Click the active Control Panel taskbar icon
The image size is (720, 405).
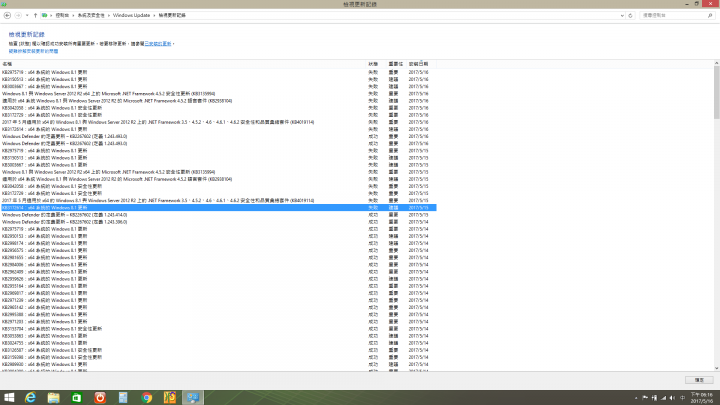click(193, 398)
